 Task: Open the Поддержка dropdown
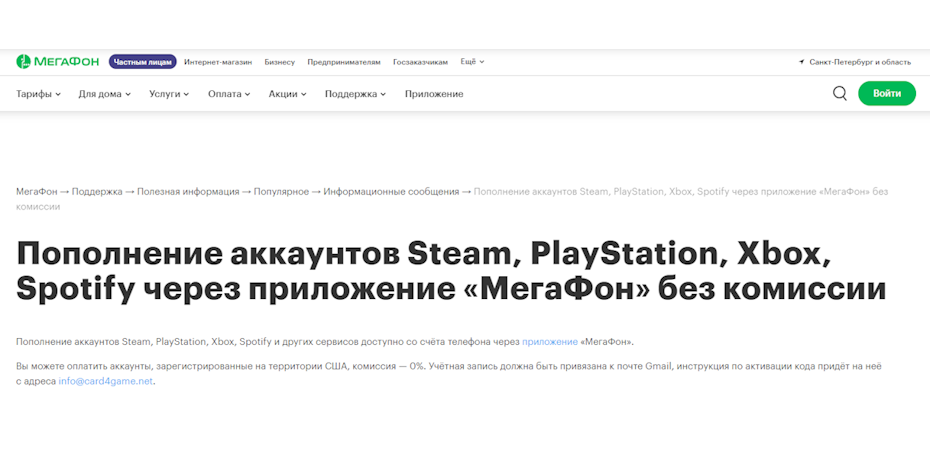(x=355, y=94)
